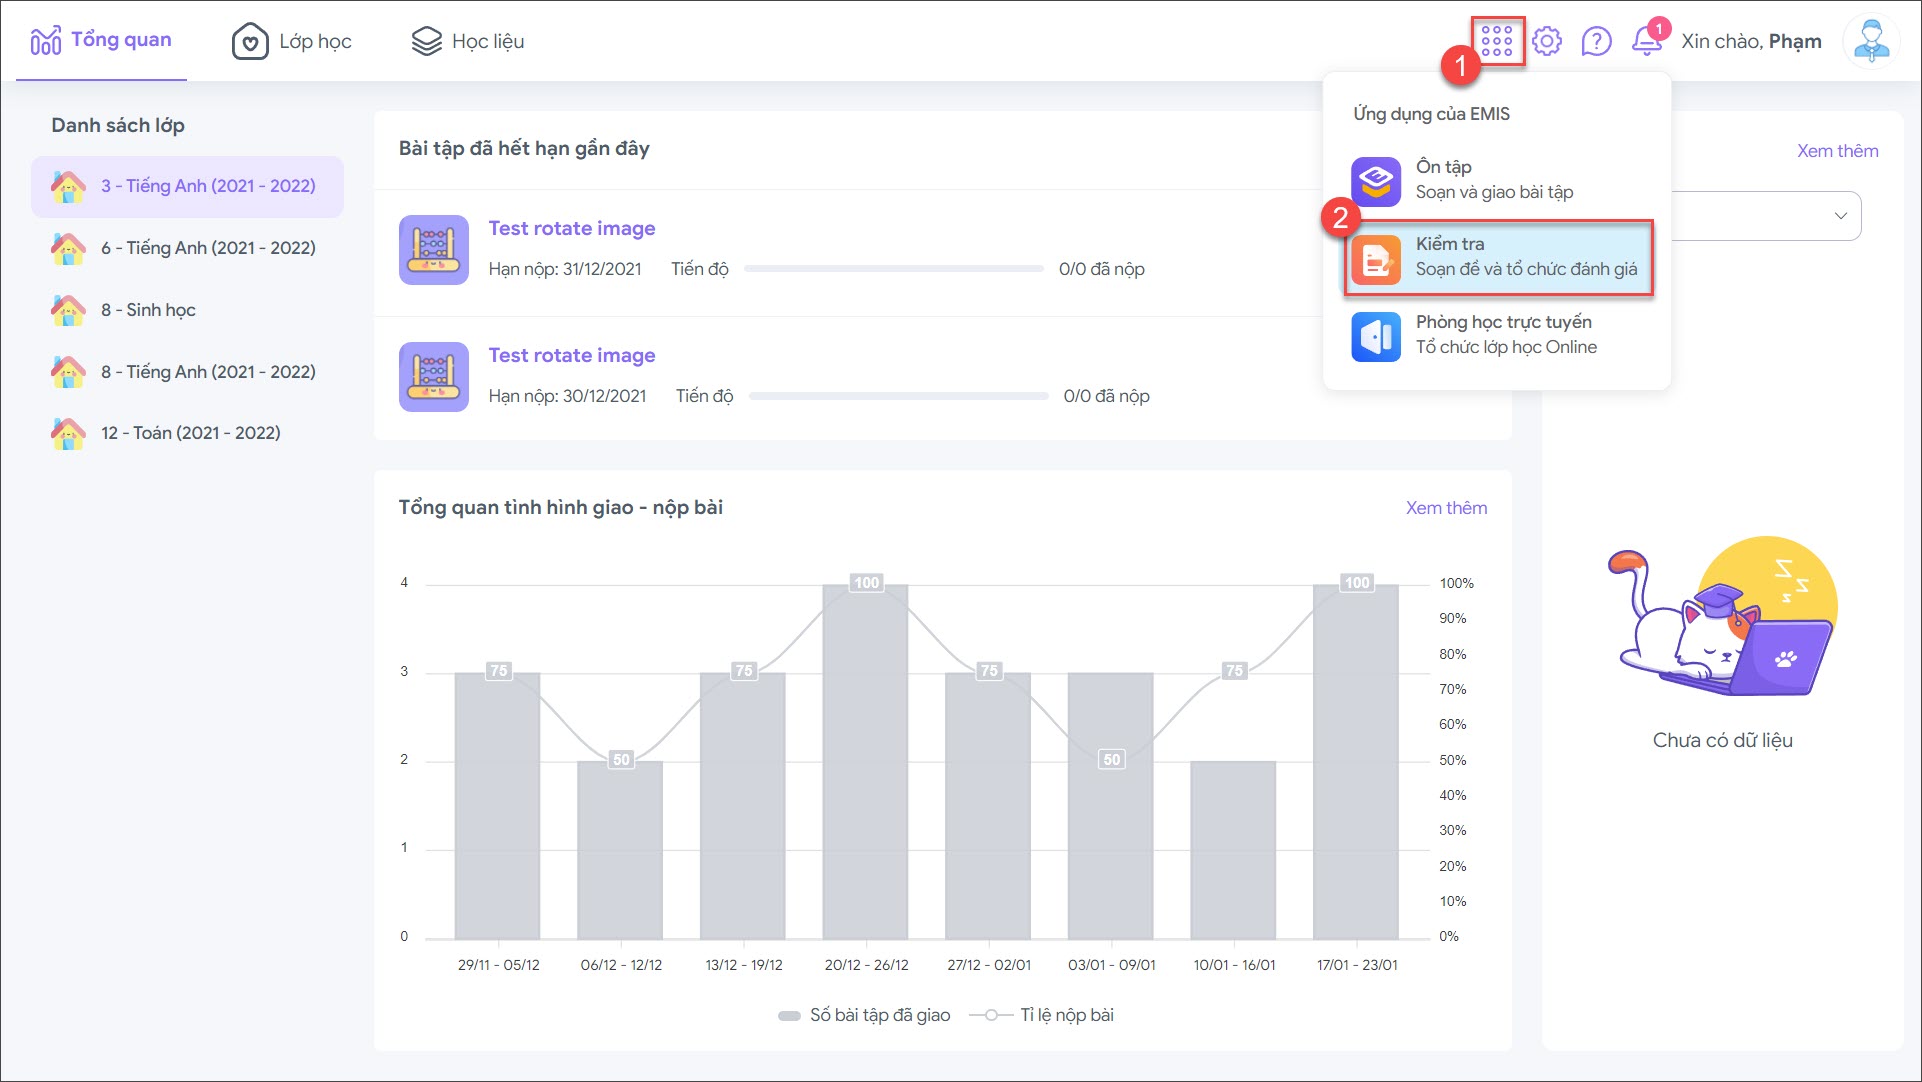
Task: Expand the dropdown in the right panel
Action: pos(1838,216)
